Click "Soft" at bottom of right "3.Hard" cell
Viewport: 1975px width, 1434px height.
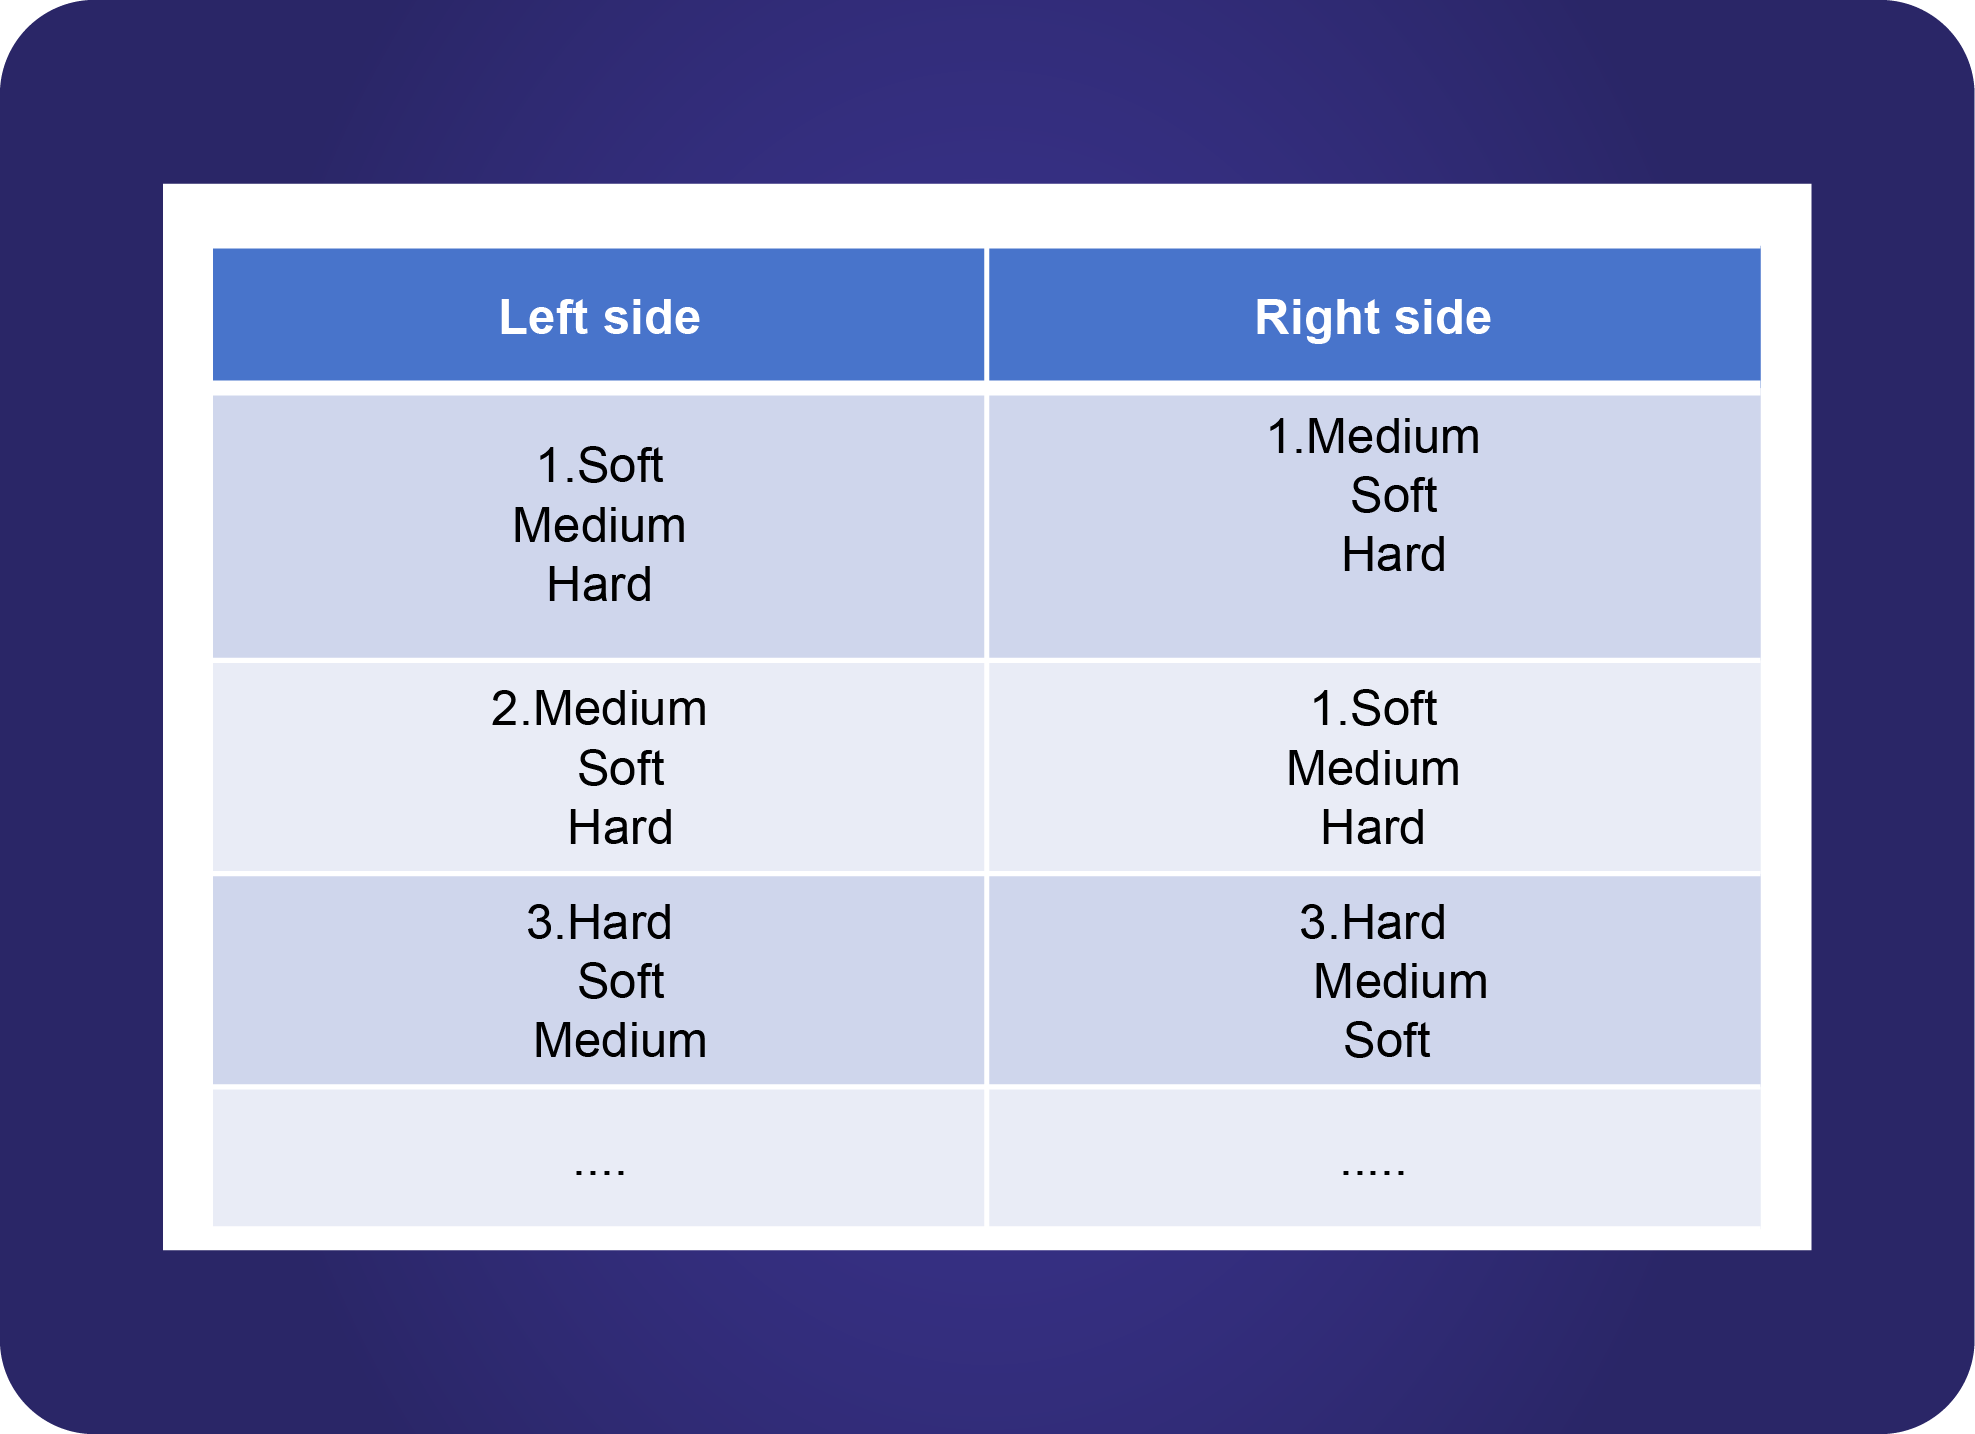pos(1386,1041)
